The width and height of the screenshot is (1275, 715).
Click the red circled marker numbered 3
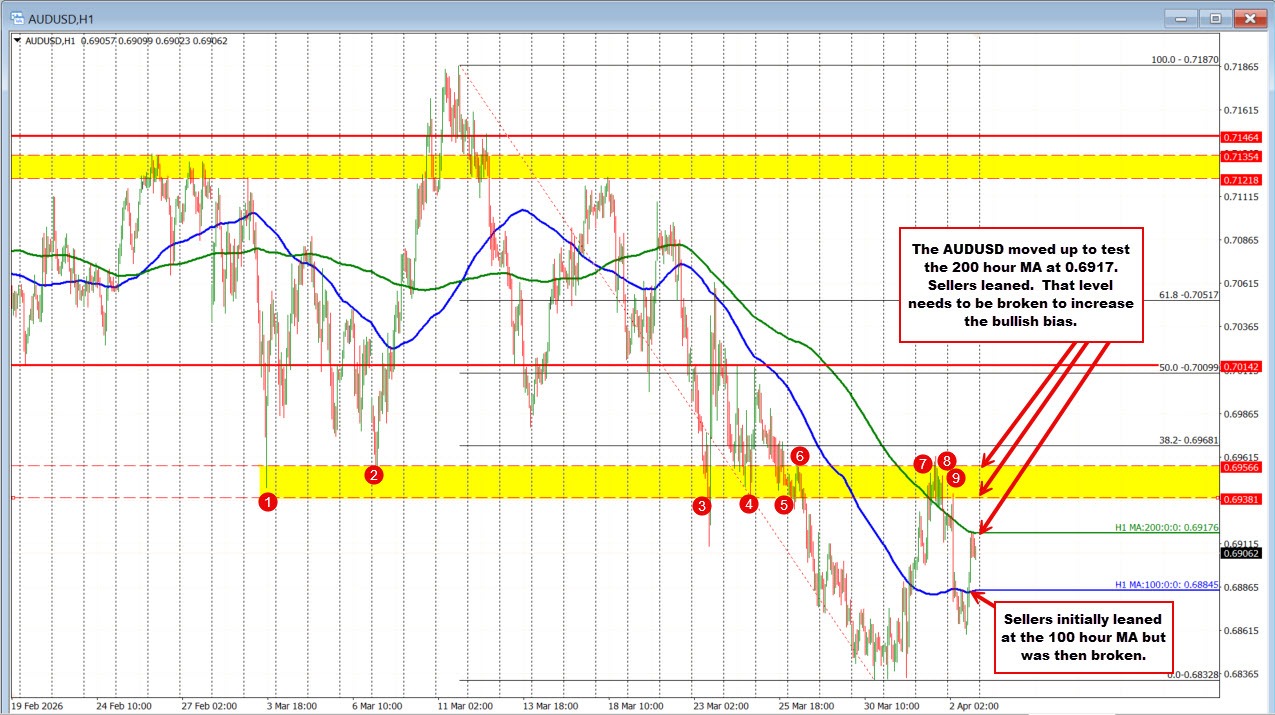pos(703,507)
